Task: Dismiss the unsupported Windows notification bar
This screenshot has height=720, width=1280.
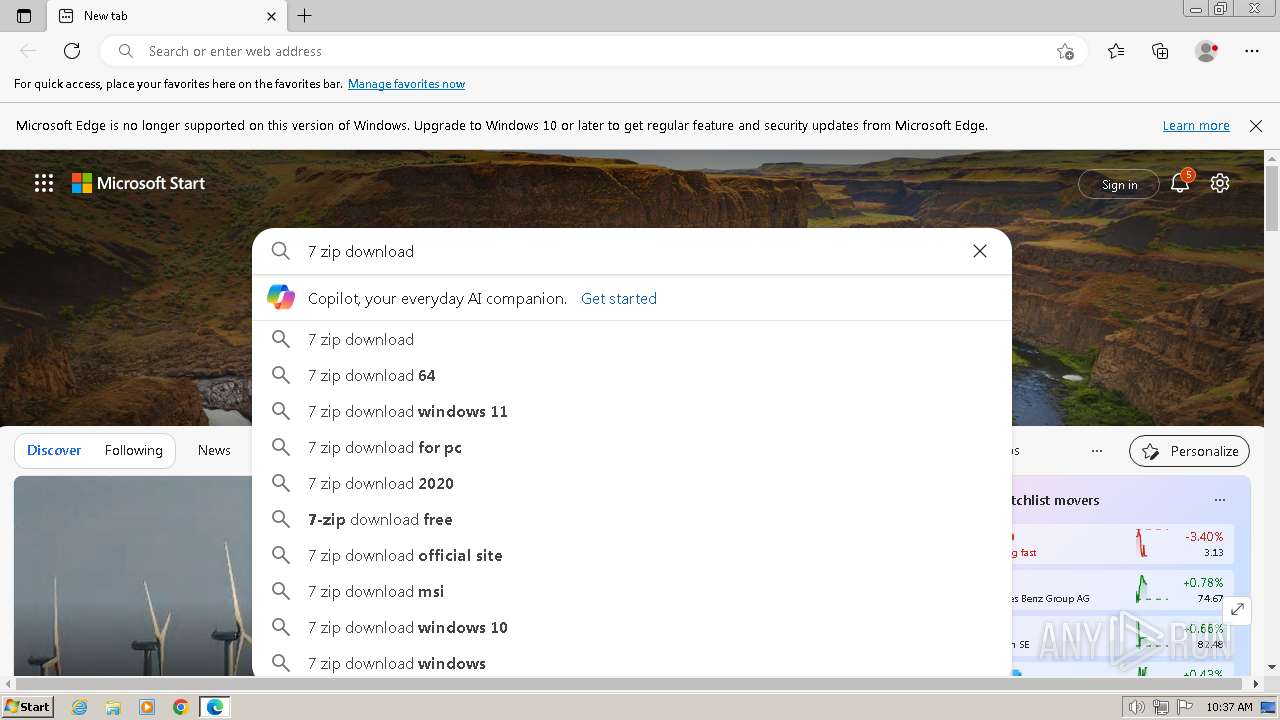Action: coord(1256,126)
